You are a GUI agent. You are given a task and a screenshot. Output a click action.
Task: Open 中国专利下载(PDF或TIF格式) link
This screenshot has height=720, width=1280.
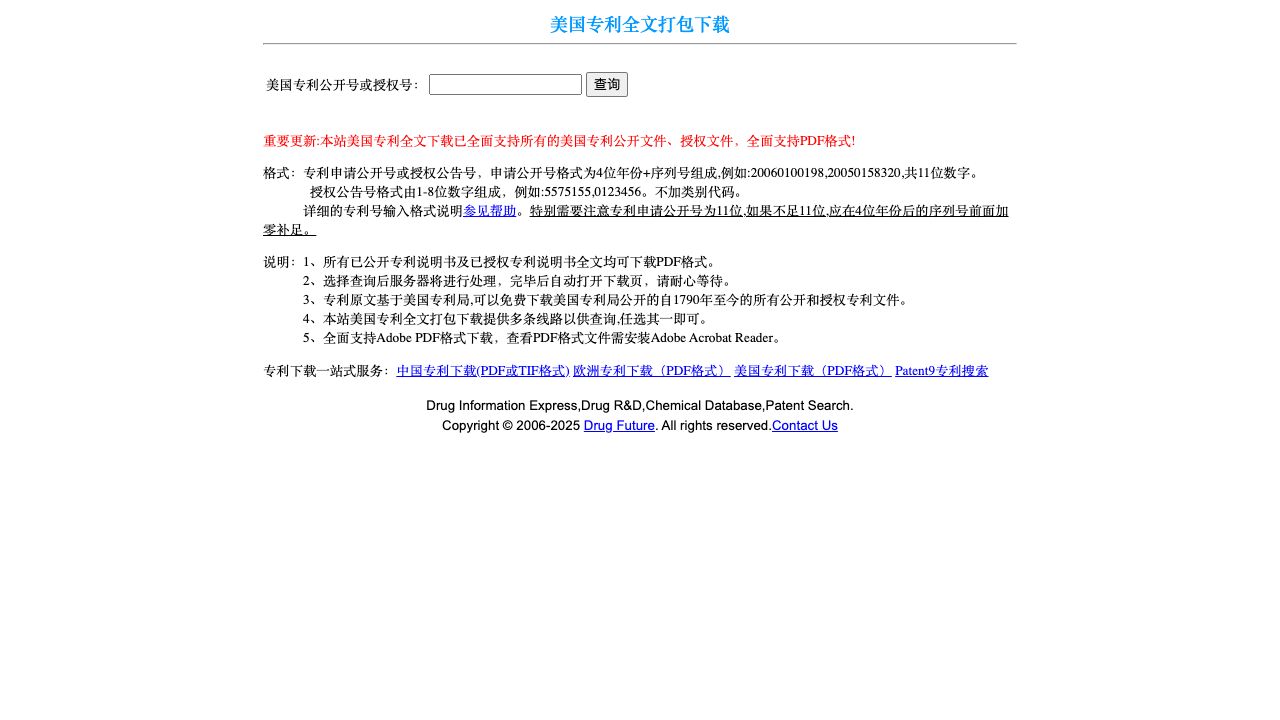(x=483, y=371)
